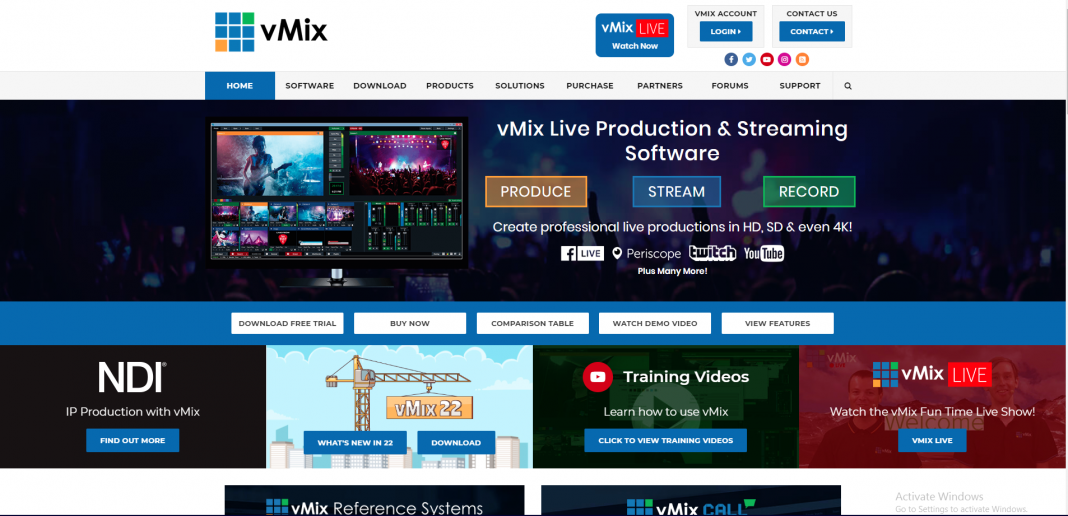The image size is (1068, 516).
Task: Open the DOWNLOAD menu item
Action: pos(379,86)
